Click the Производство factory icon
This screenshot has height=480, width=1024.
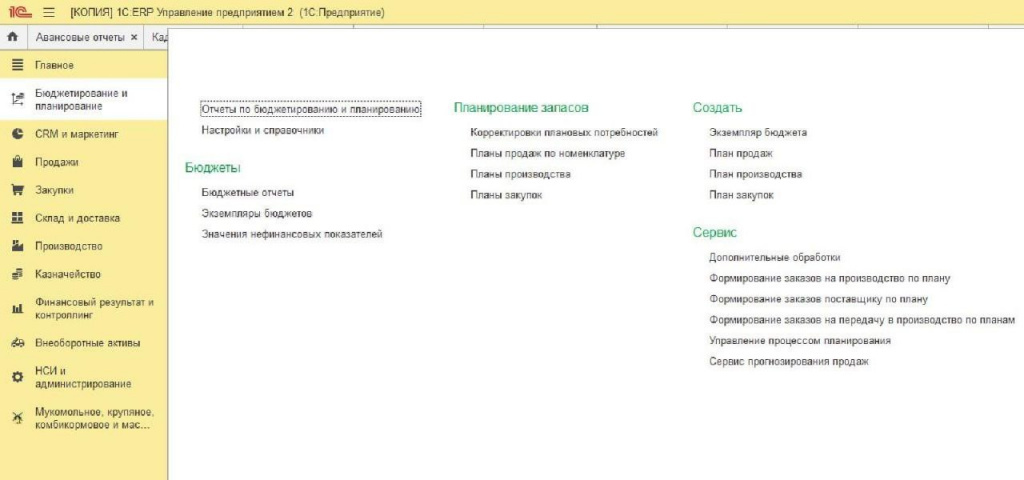click(x=18, y=246)
